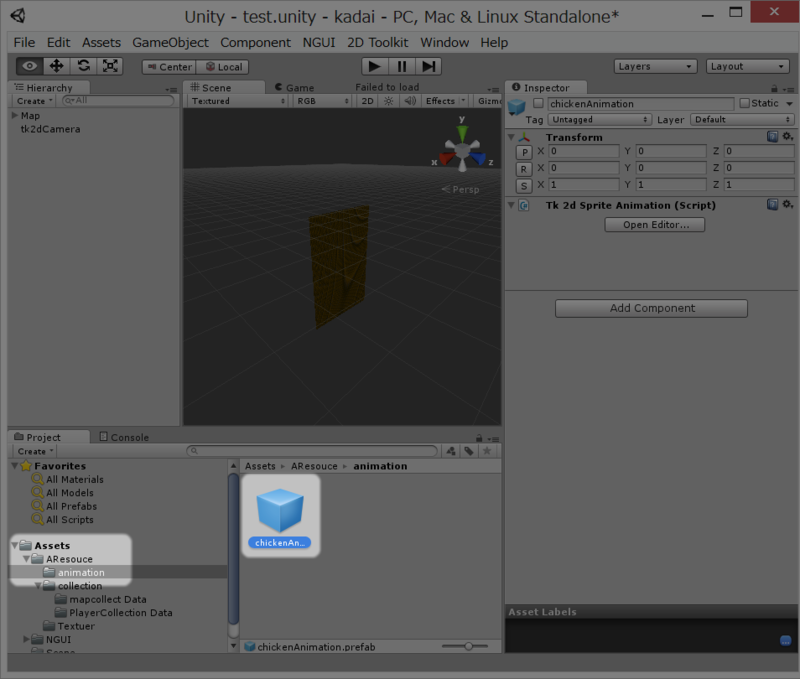Open Transform gear settings icon
The height and width of the screenshot is (679, 800).
[x=788, y=136]
